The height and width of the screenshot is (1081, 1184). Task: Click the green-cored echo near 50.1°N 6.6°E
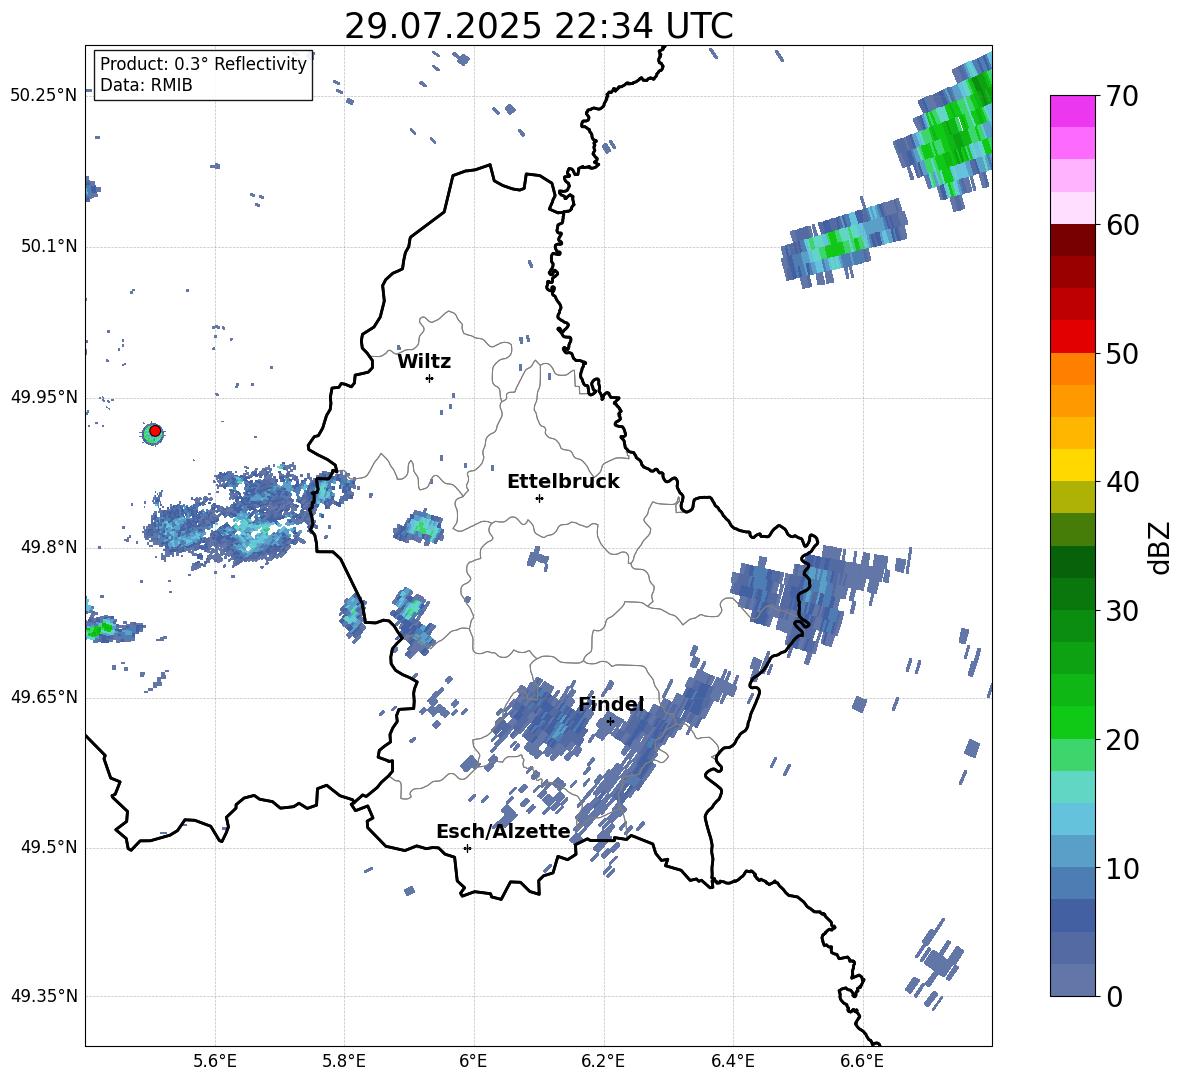point(842,243)
